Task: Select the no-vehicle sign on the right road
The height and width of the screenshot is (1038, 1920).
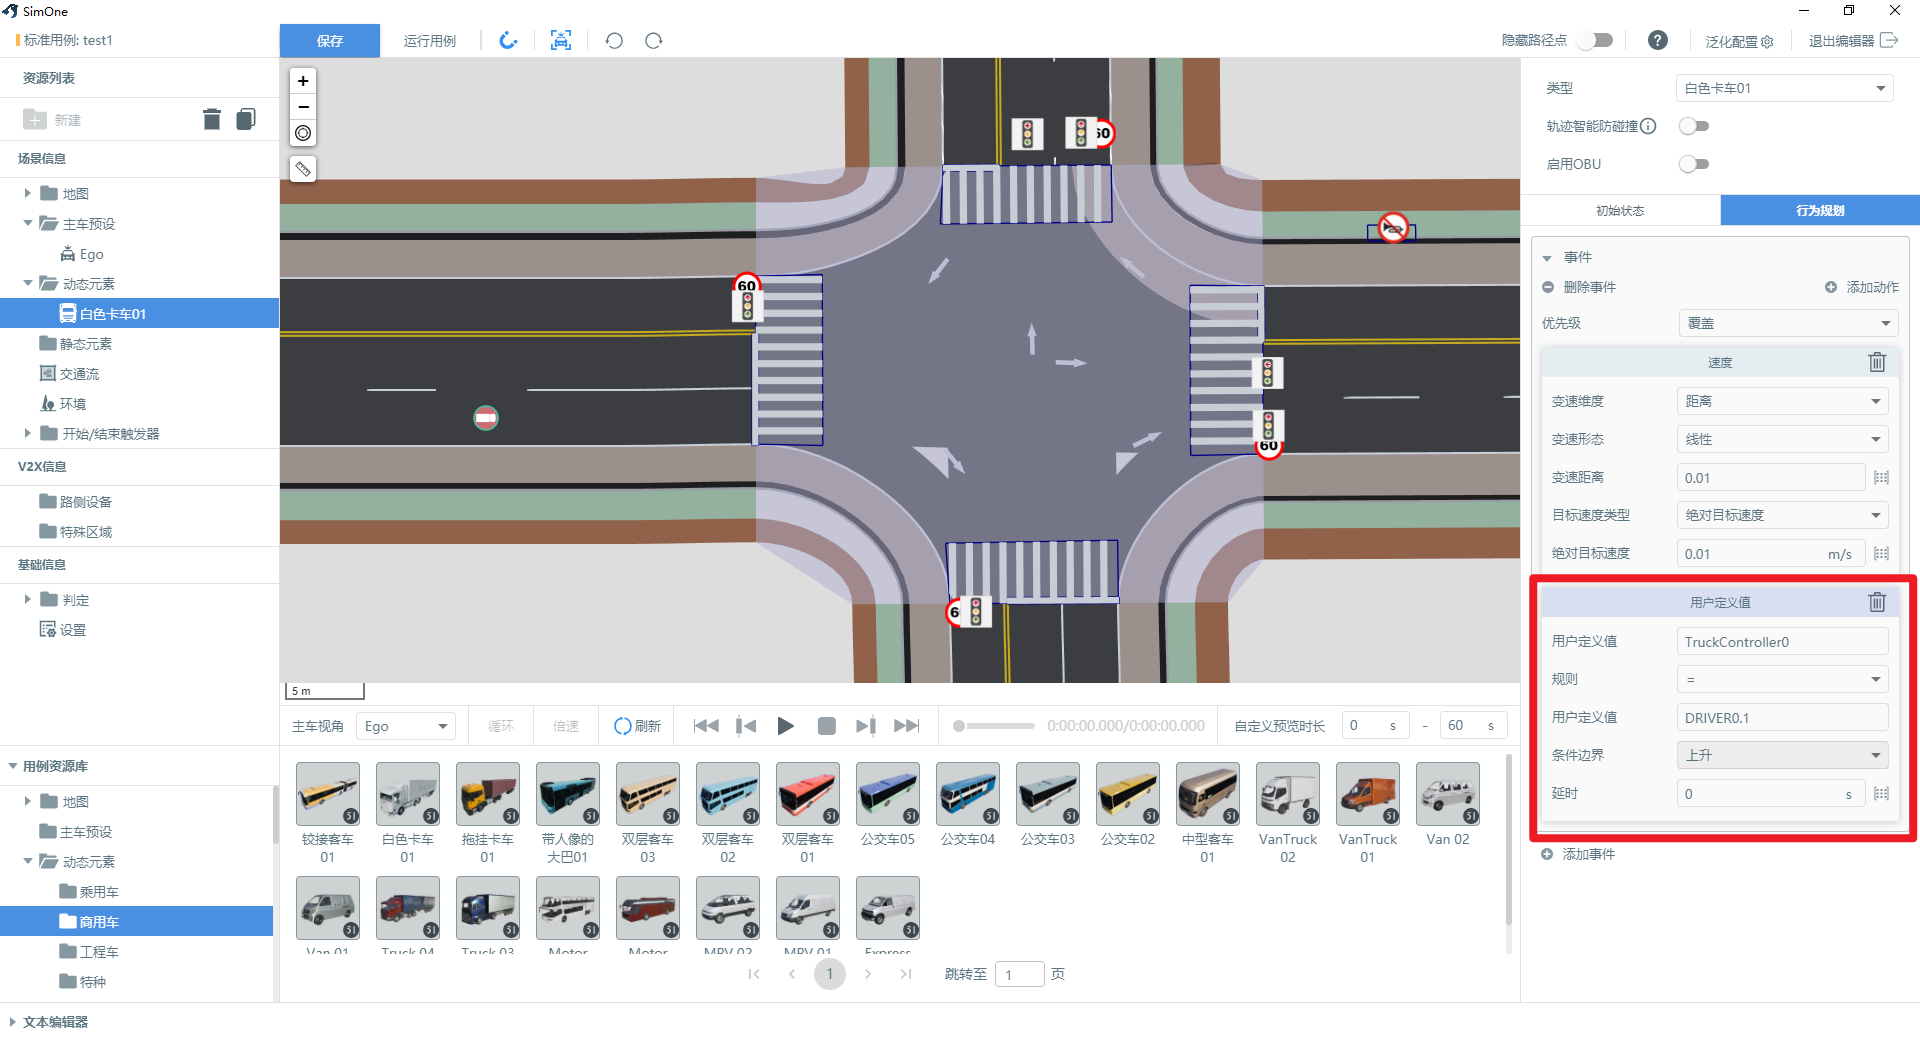Action: coord(1393,228)
